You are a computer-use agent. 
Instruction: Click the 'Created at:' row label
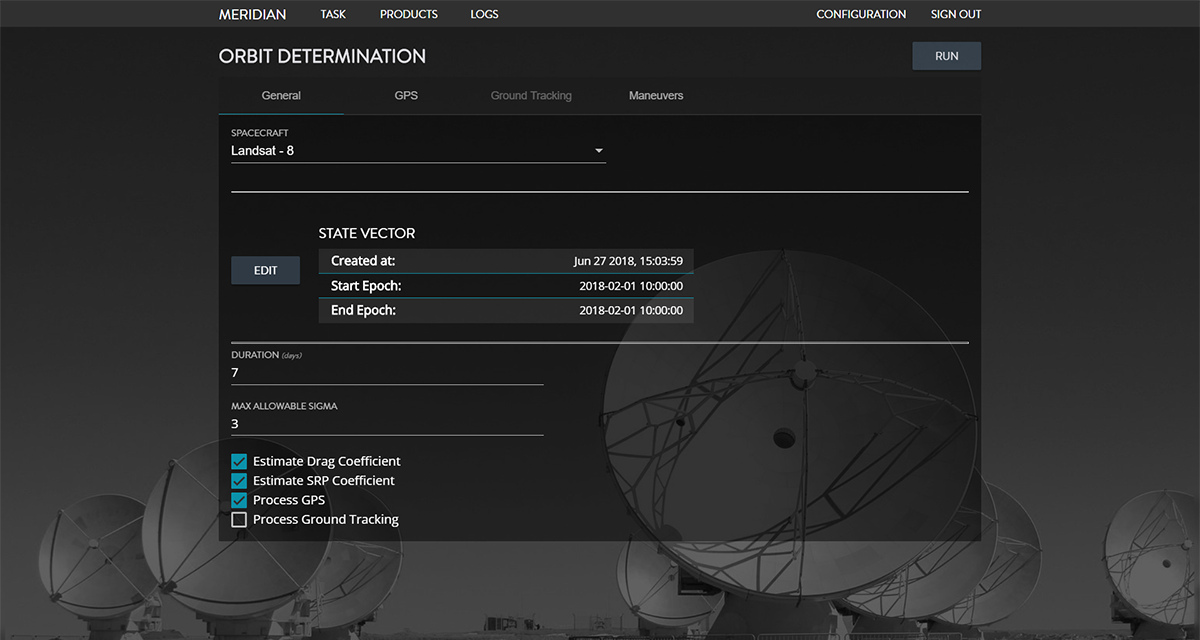[363, 261]
